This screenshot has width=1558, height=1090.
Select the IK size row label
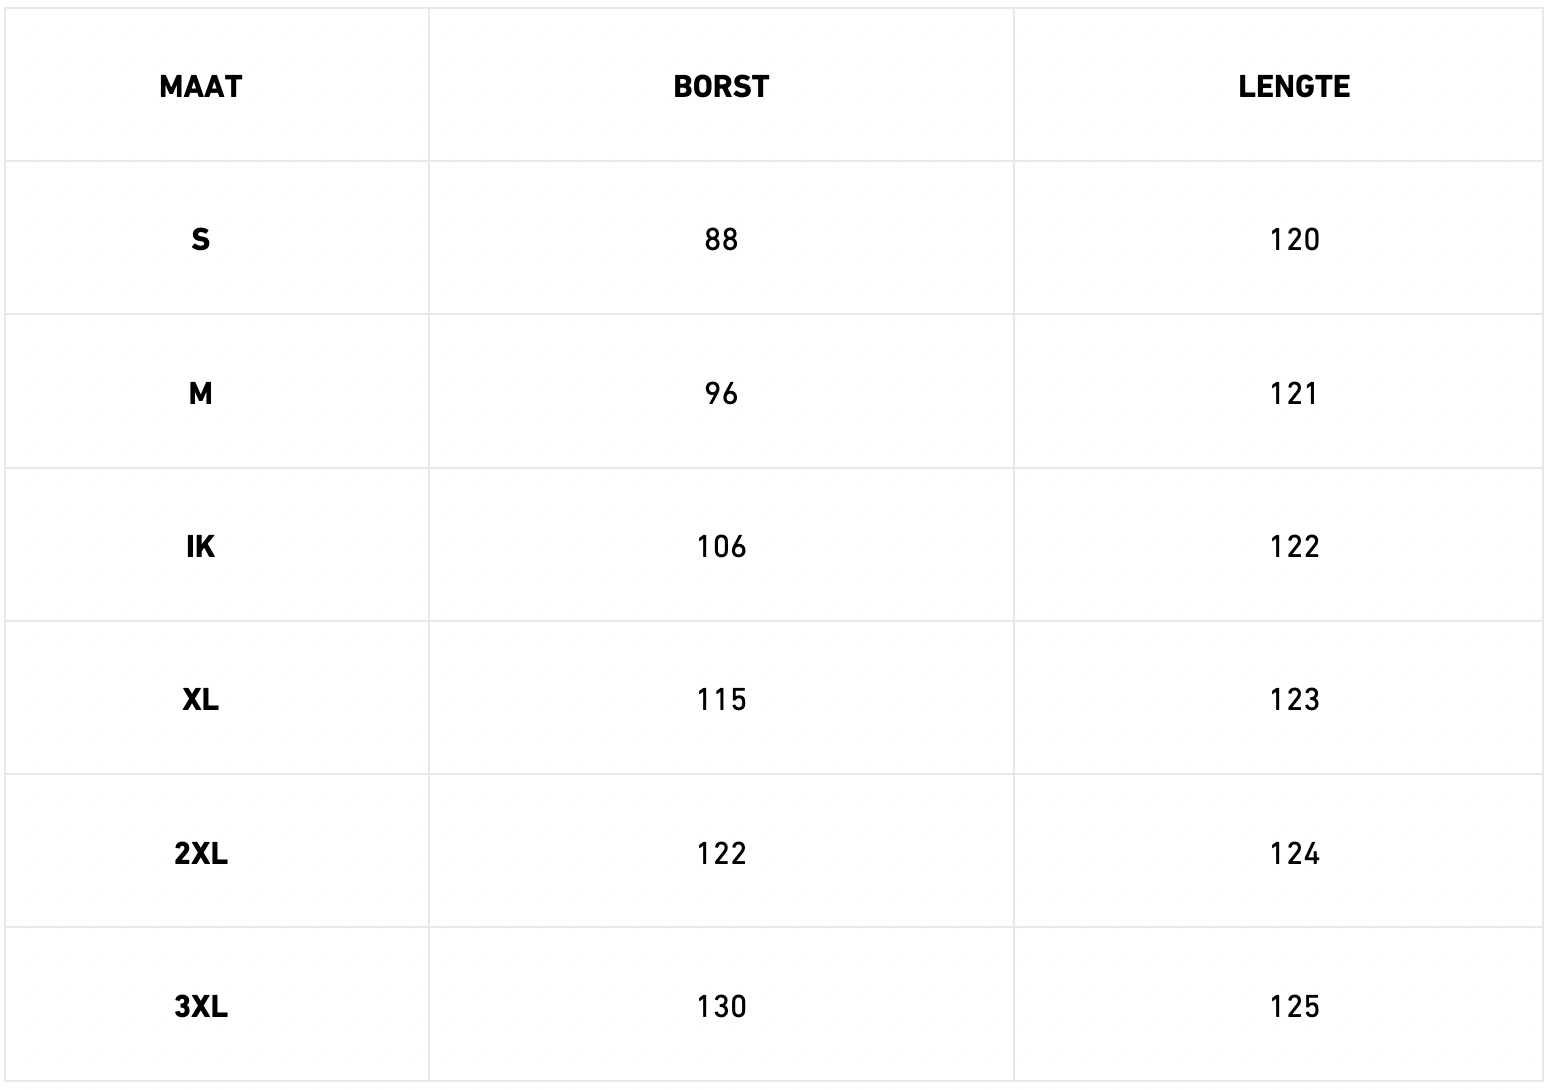(200, 547)
